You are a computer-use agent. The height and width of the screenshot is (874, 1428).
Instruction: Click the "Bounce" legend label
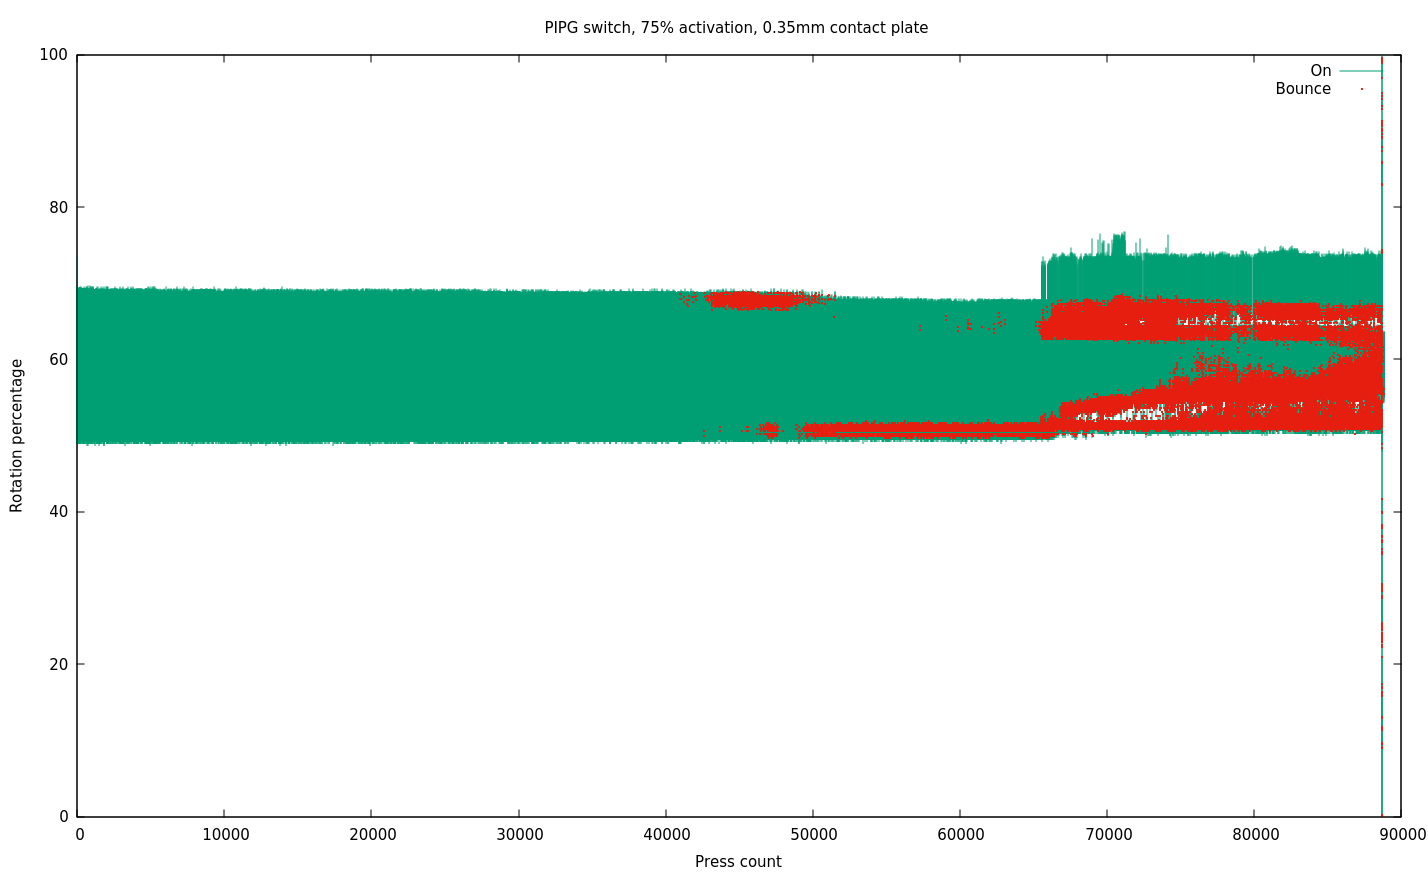tap(1302, 89)
